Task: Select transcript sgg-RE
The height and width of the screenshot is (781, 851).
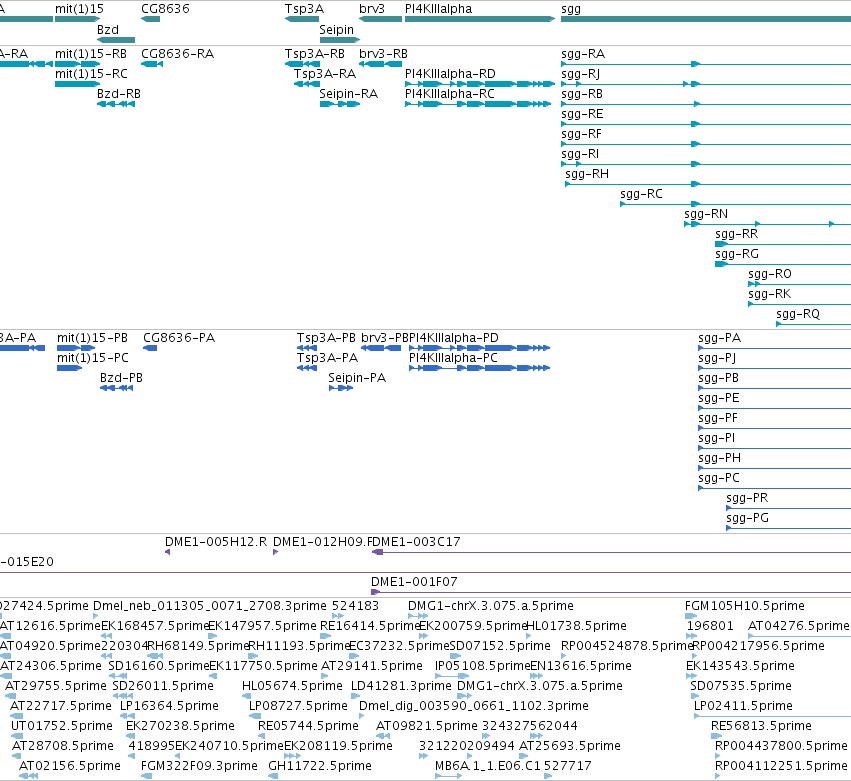Action: (x=706, y=124)
